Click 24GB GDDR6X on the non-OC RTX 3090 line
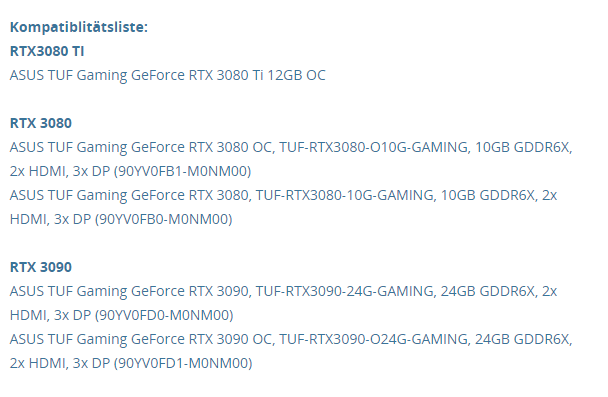608x397 pixels. click(x=488, y=291)
